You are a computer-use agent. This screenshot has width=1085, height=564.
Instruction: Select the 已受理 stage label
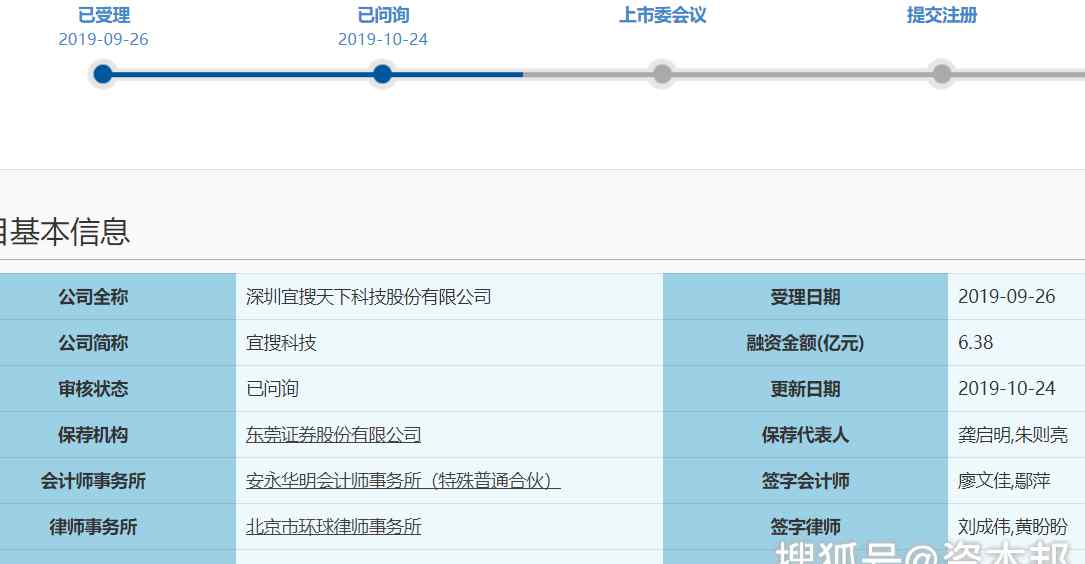(104, 15)
